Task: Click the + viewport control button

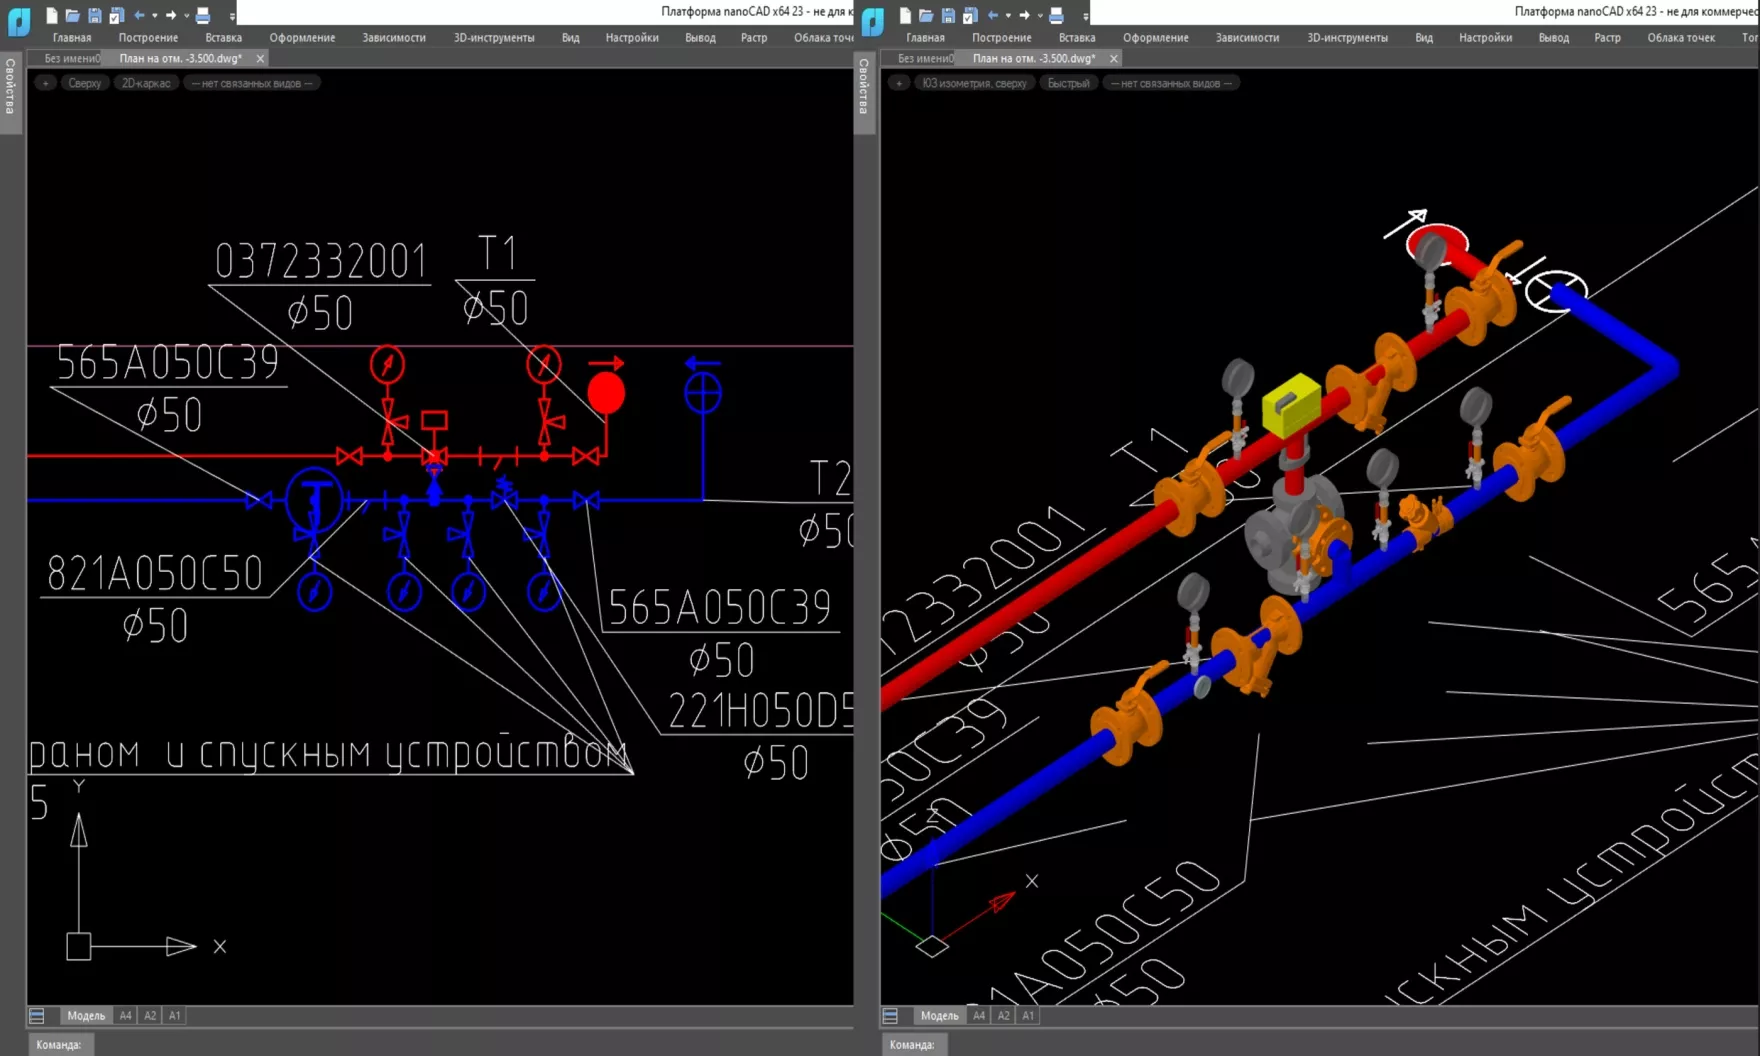Action: (x=45, y=82)
